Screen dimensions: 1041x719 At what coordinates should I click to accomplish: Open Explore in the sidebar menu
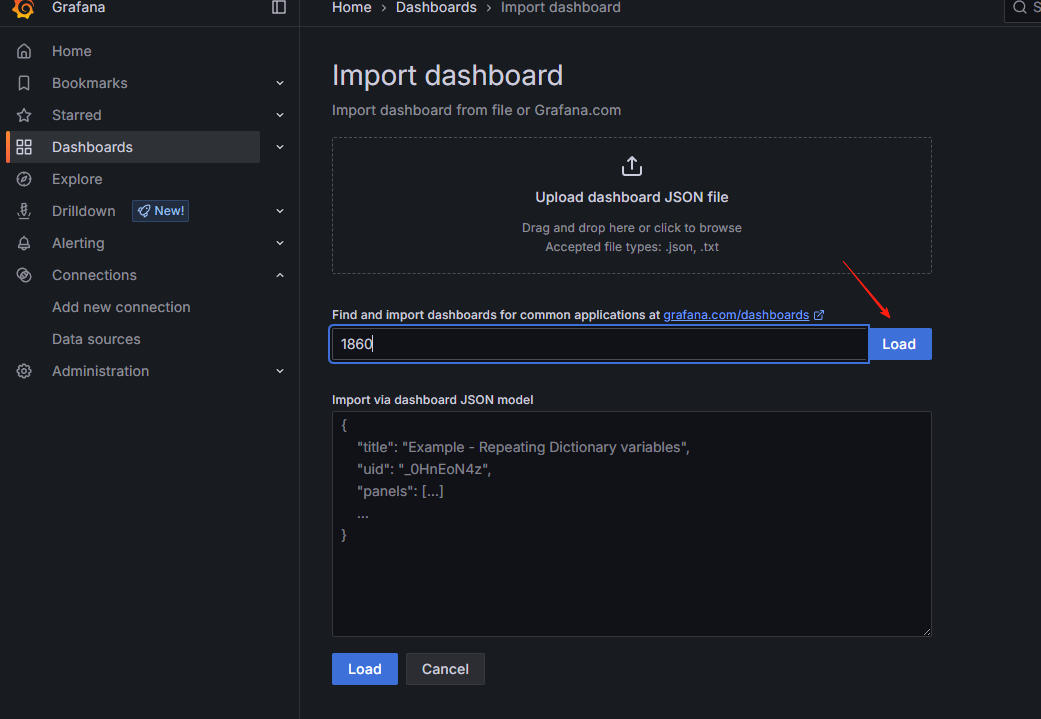click(x=77, y=179)
